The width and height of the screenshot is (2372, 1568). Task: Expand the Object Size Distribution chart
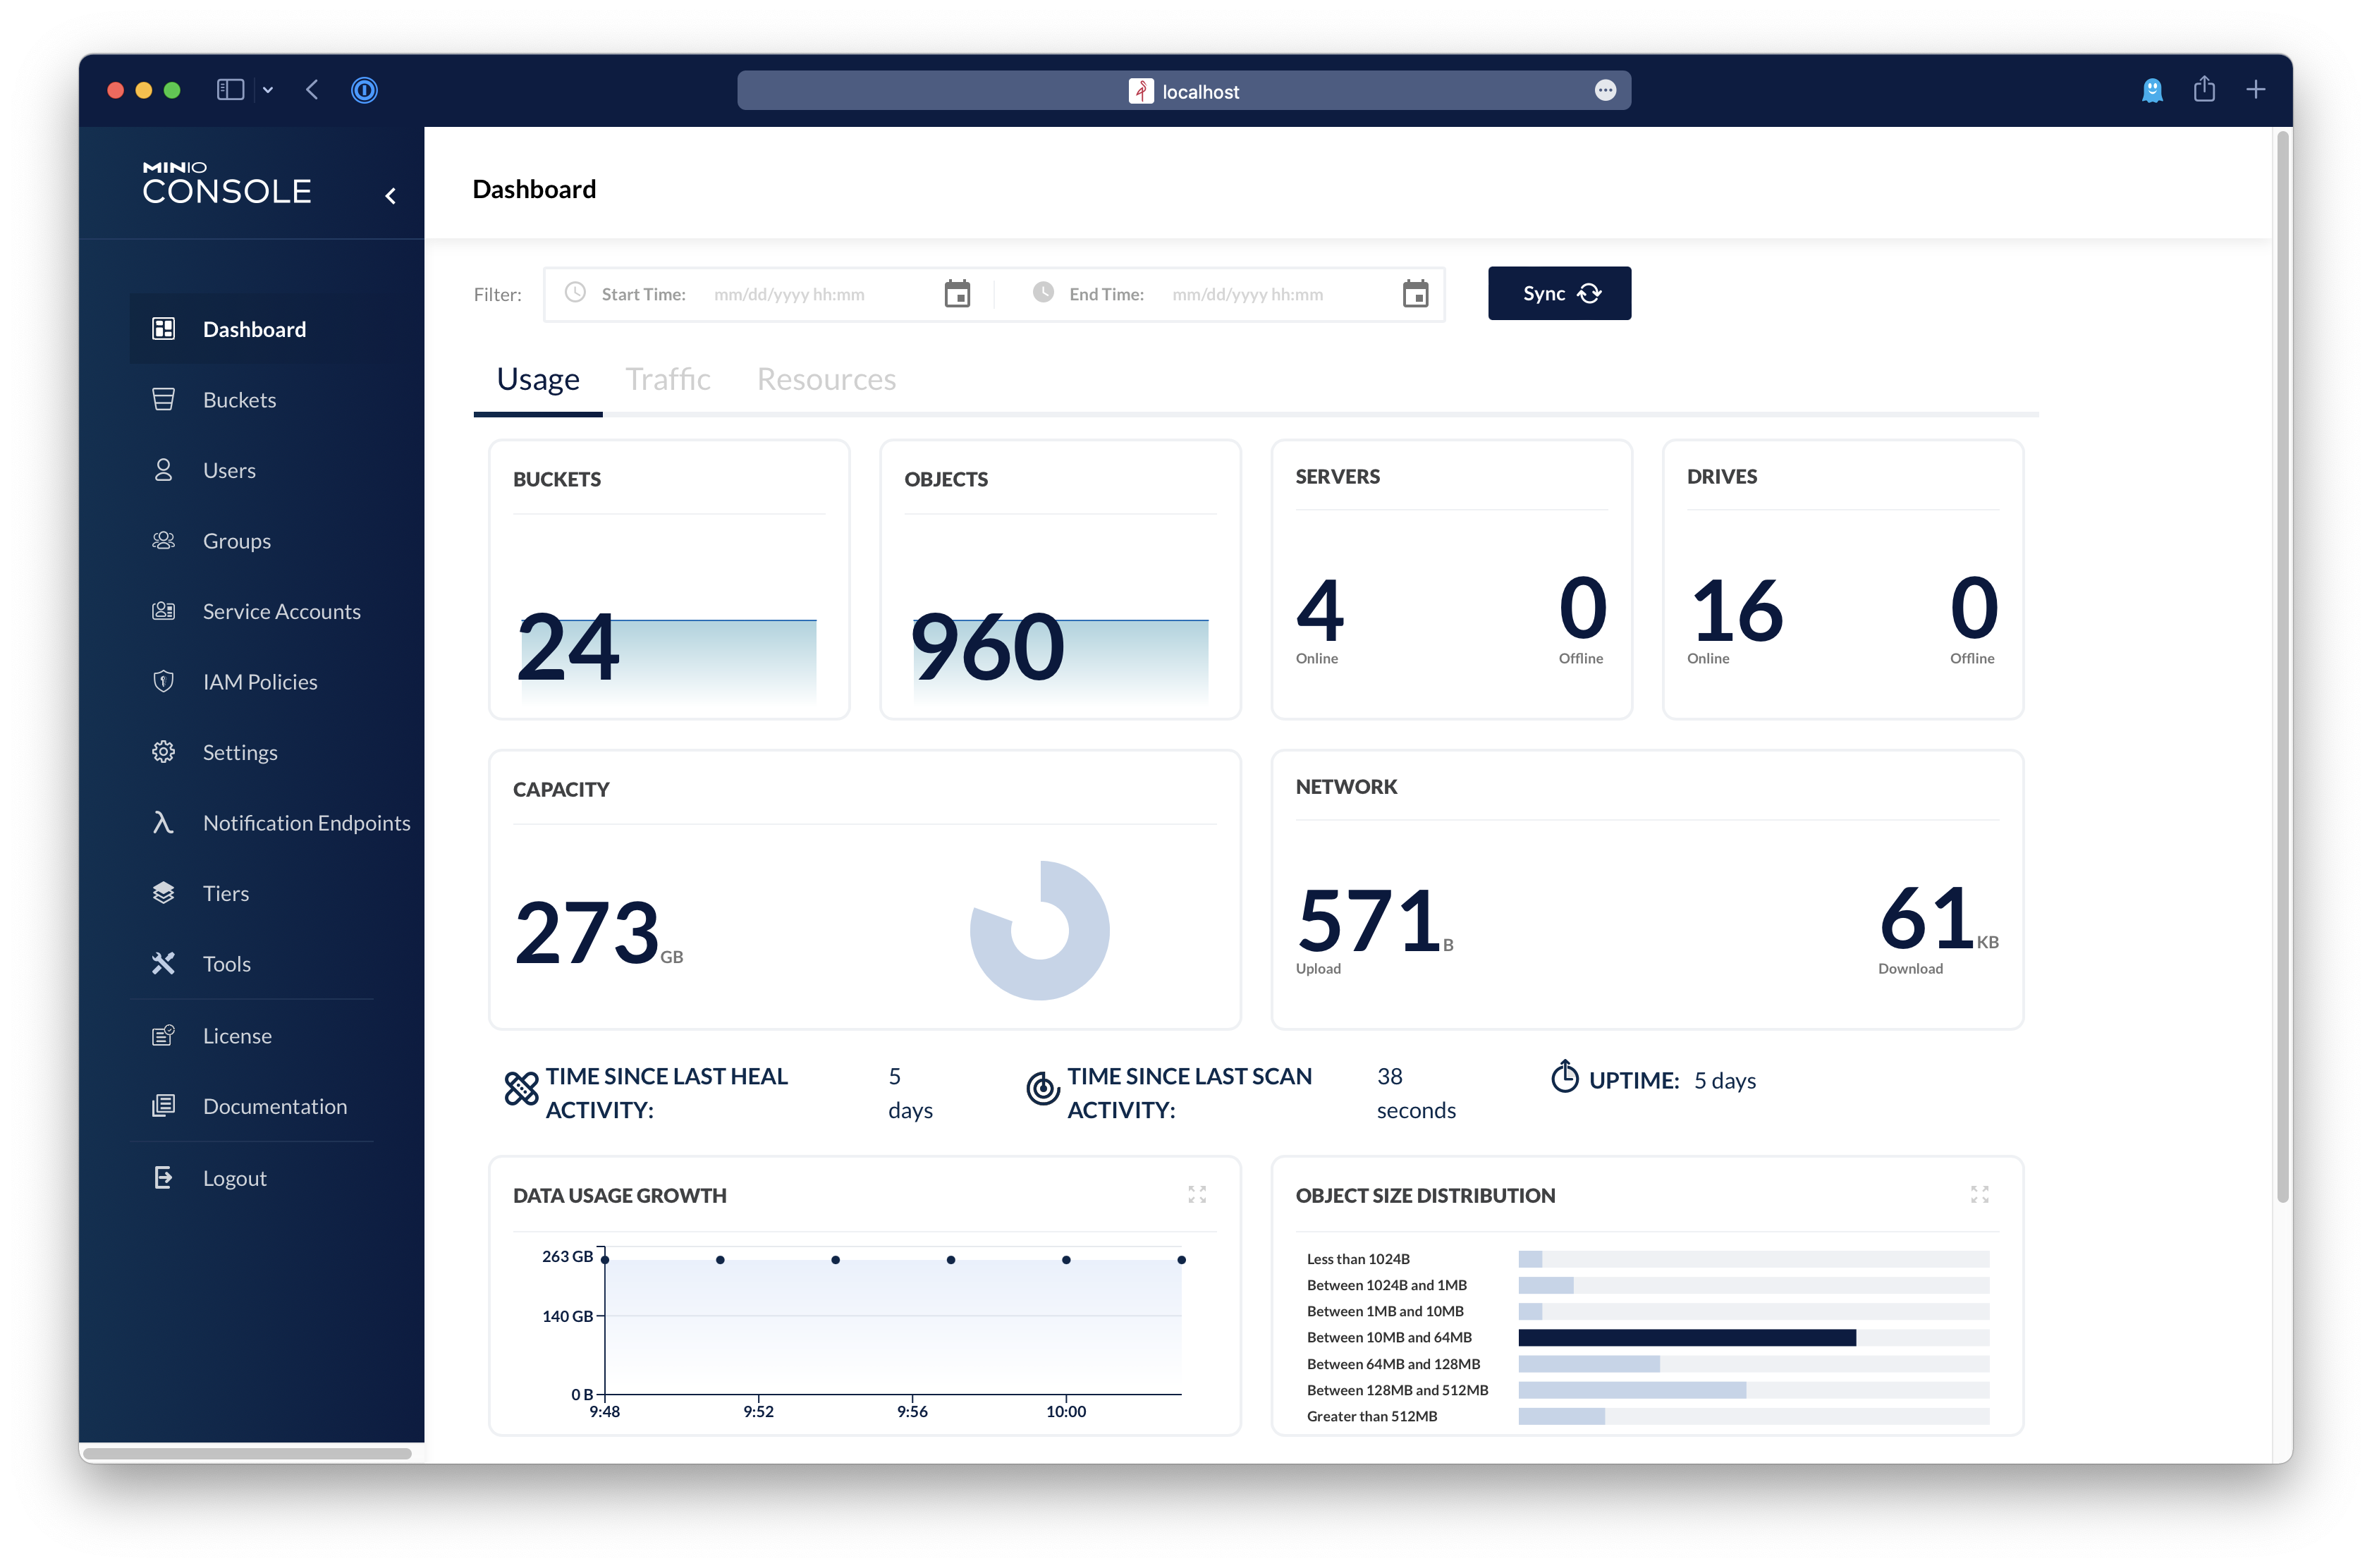(1979, 1194)
